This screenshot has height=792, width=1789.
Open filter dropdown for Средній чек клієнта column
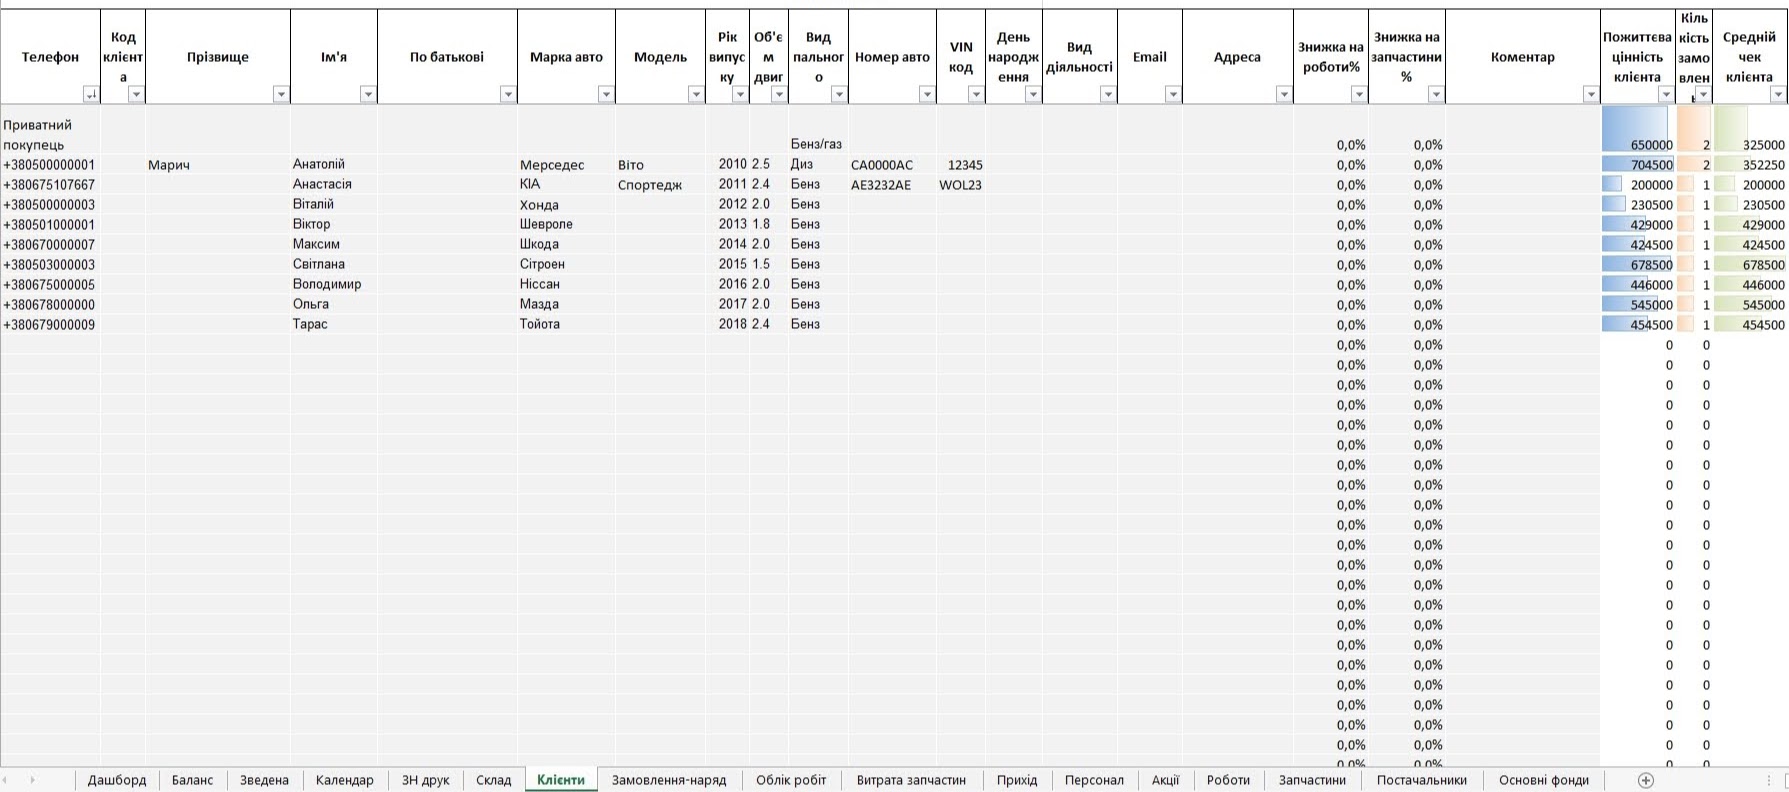pos(1778,95)
